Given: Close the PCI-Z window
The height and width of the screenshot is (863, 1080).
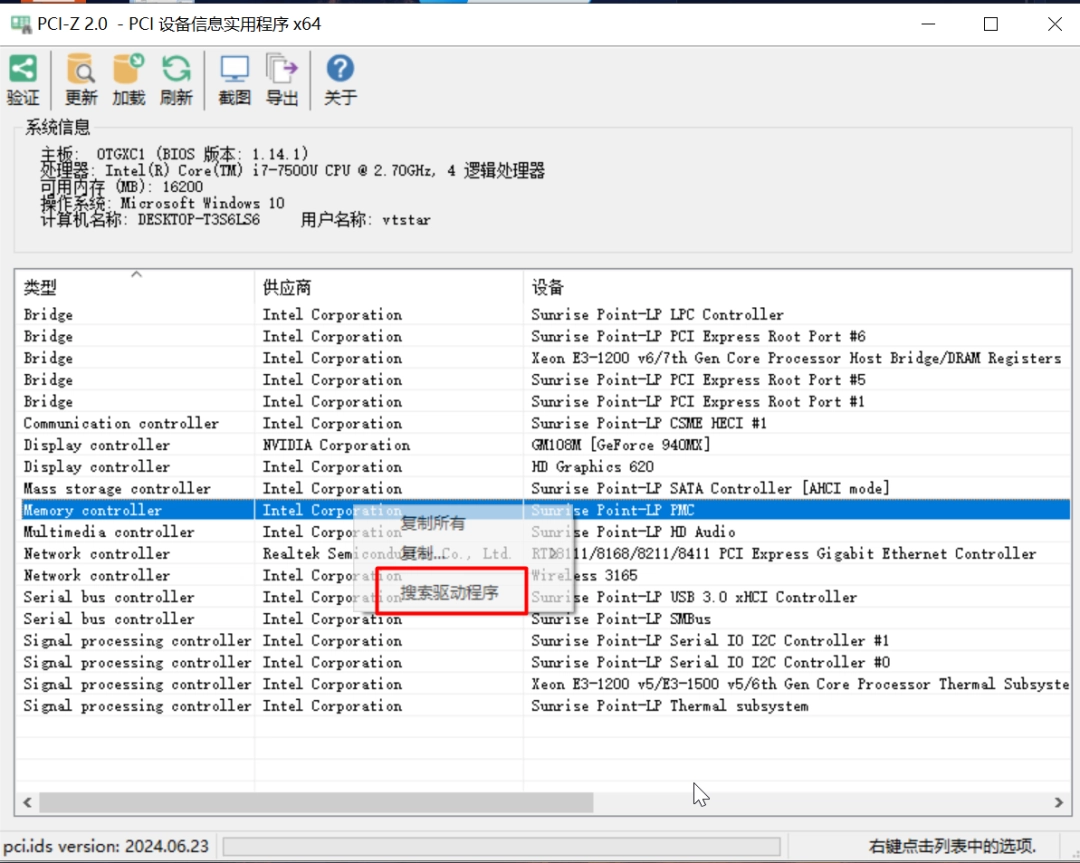Looking at the screenshot, I should (x=1055, y=24).
